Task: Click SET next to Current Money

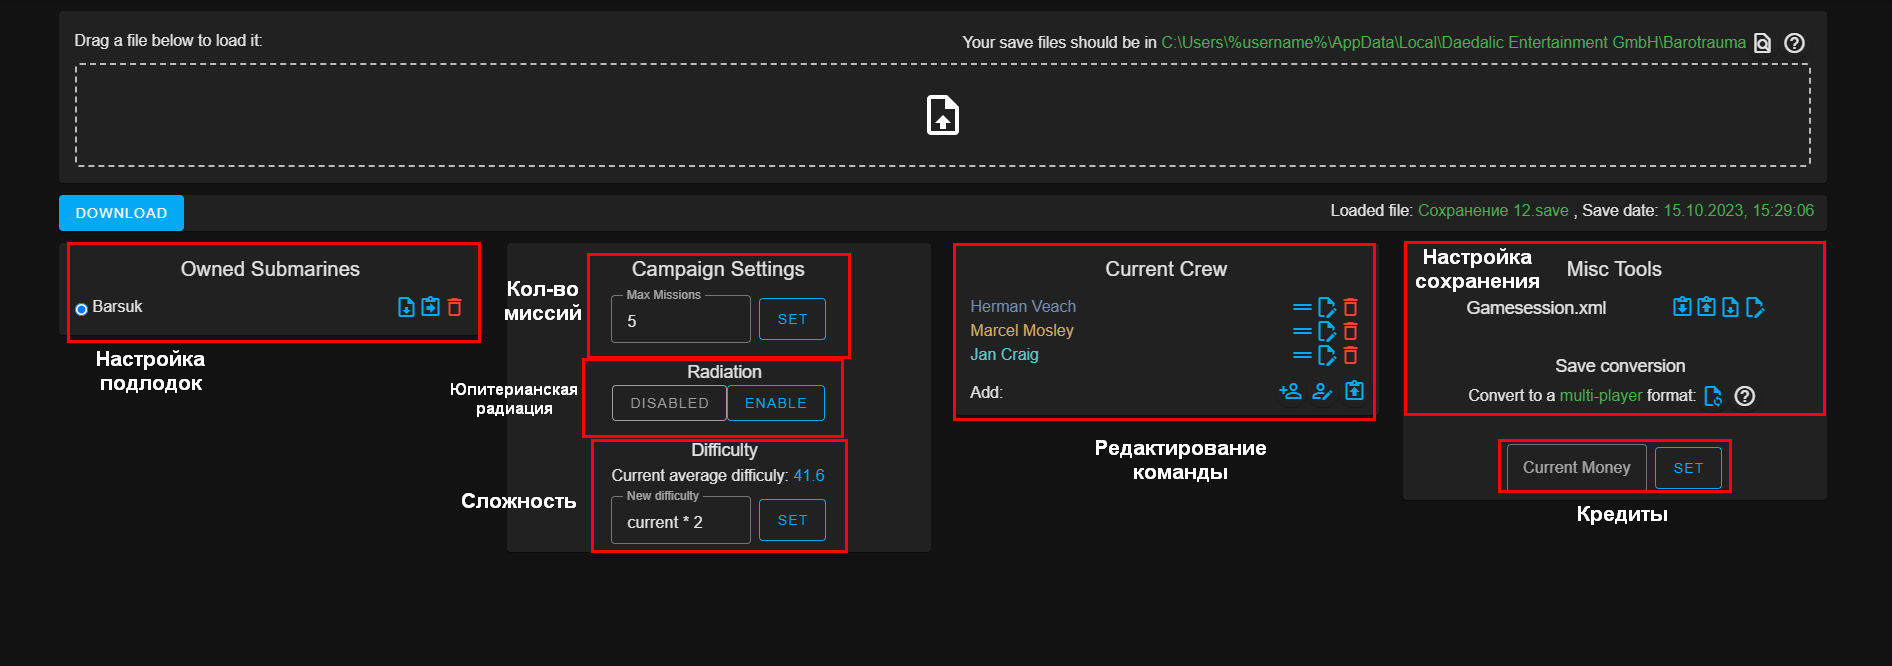Action: coord(1688,468)
